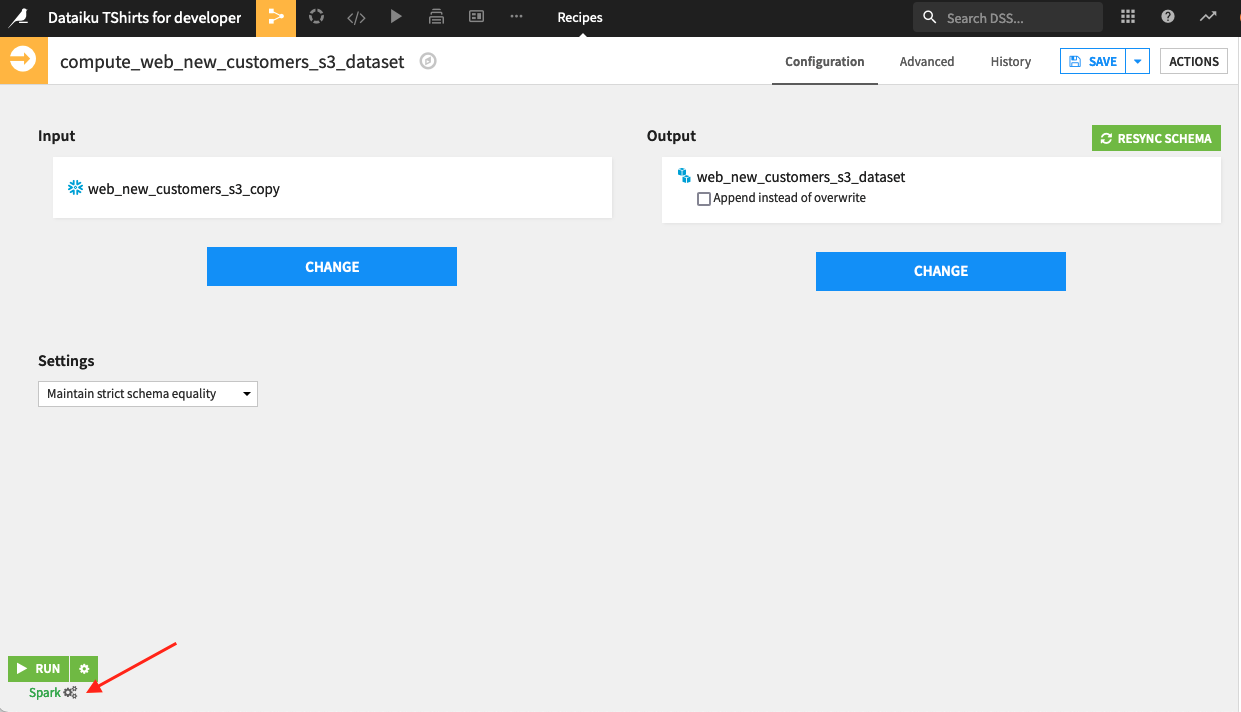The image size is (1241, 712).
Task: Click the orange sync recipe arrow icon
Action: coord(23,61)
